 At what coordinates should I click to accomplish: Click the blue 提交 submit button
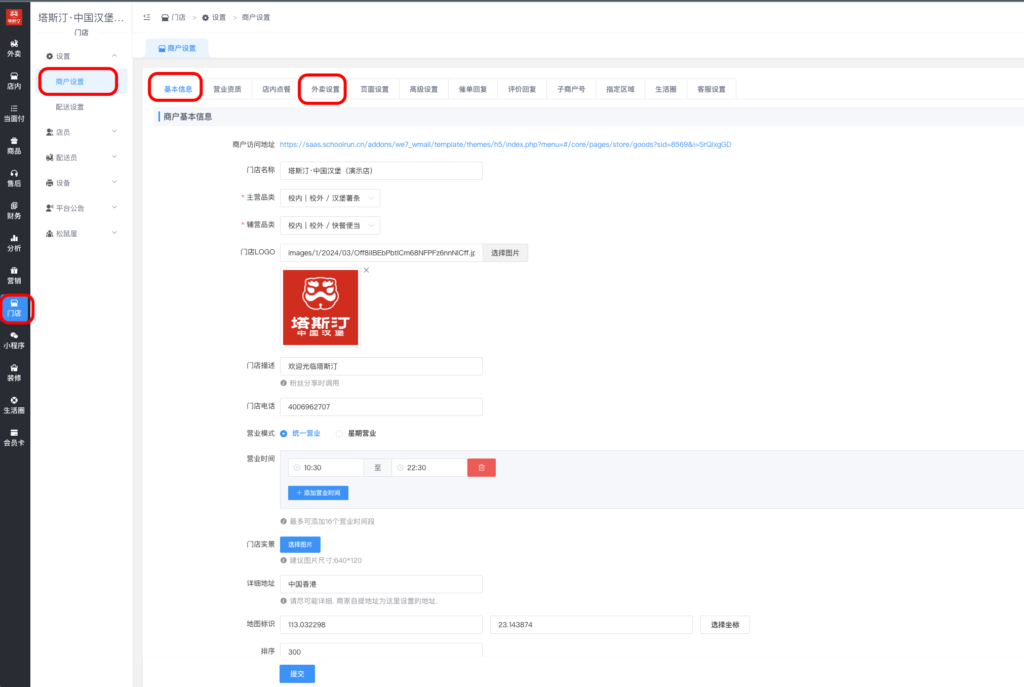click(x=297, y=673)
